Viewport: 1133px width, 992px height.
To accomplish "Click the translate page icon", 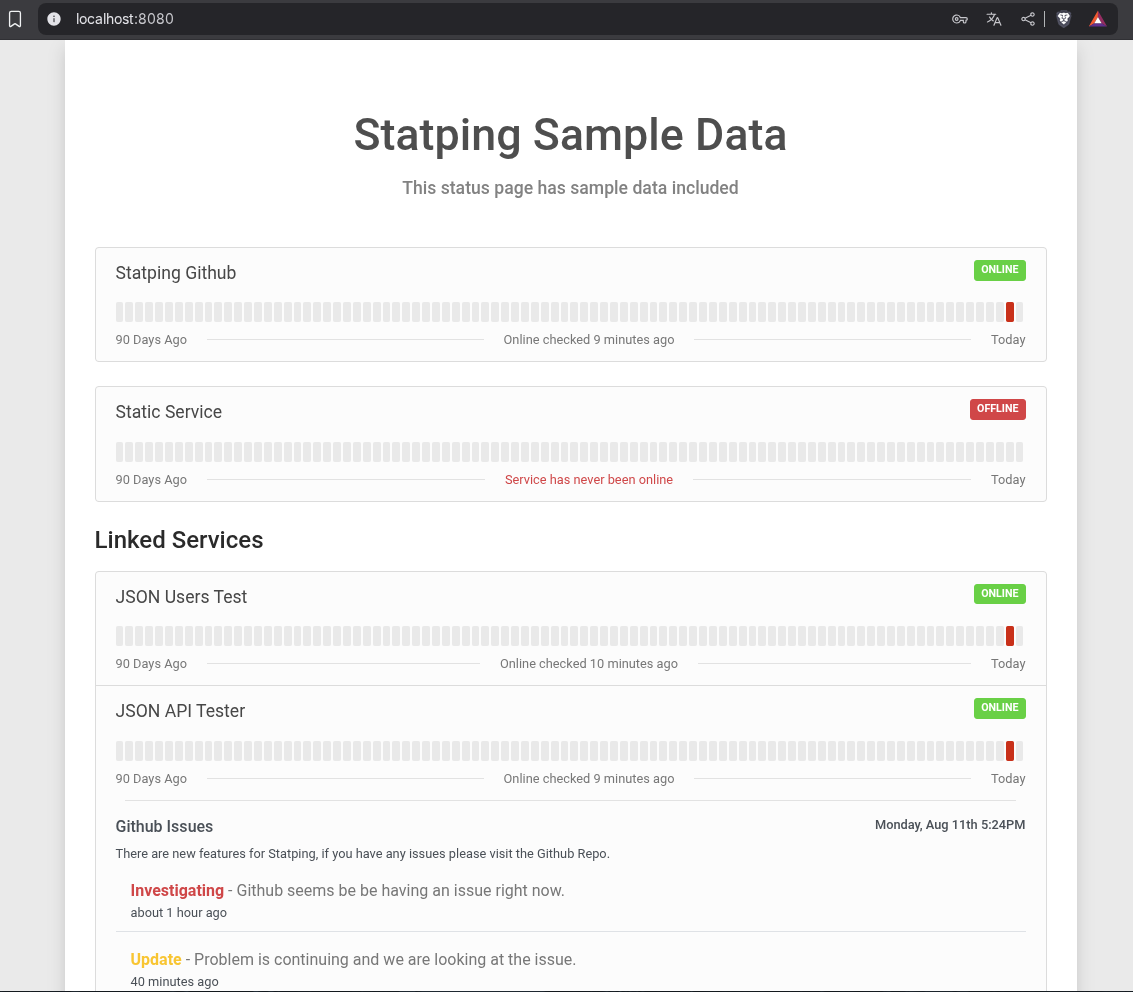I will pos(994,19).
